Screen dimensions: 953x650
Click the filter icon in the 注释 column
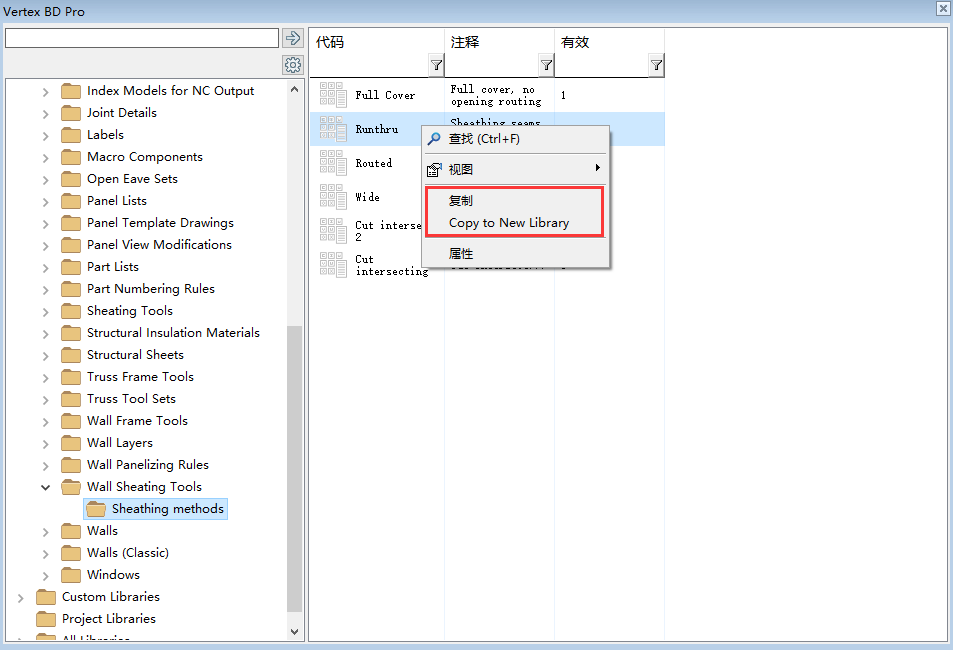coord(546,64)
